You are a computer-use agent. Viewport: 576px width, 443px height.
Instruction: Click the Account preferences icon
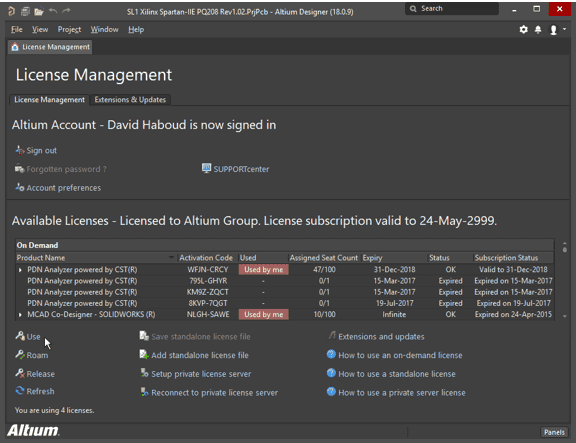[x=19, y=187]
